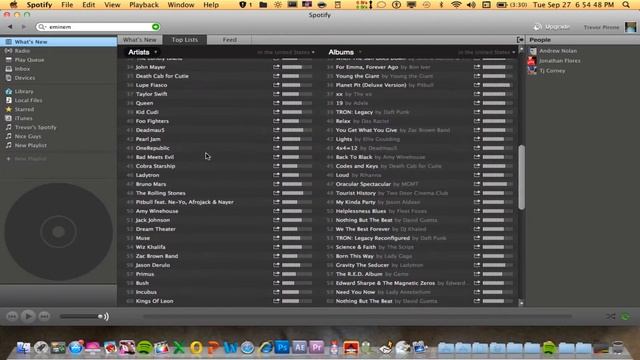The width and height of the screenshot is (640, 360).
Task: Switch to the Feed tab
Action: pyautogui.click(x=229, y=40)
